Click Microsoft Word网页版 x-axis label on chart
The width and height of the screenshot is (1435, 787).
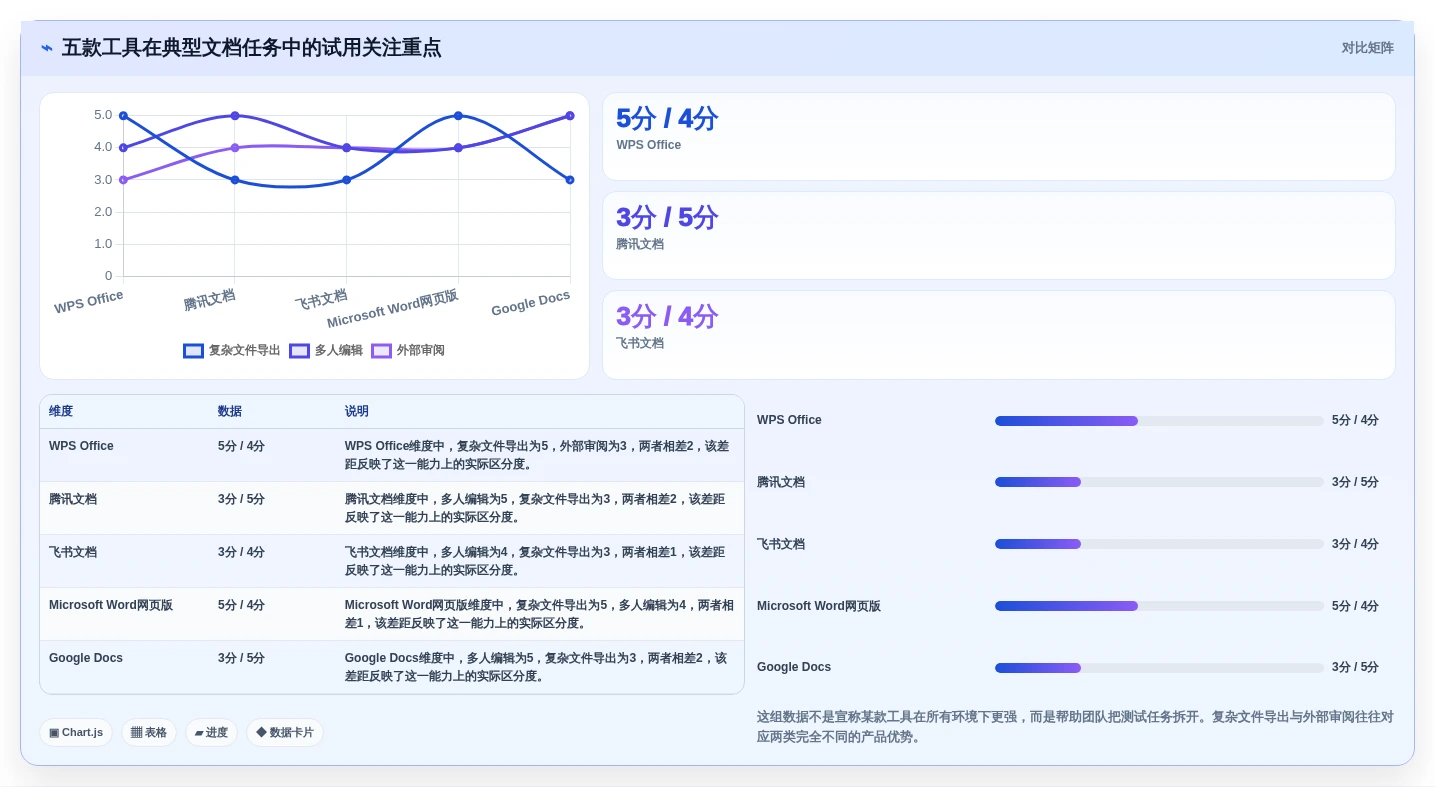pyautogui.click(x=393, y=309)
